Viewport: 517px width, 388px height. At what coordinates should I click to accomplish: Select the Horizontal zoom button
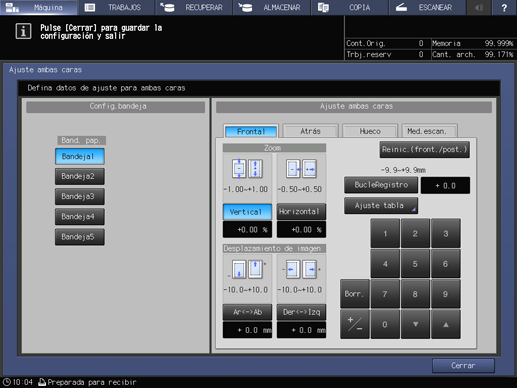[301, 212]
